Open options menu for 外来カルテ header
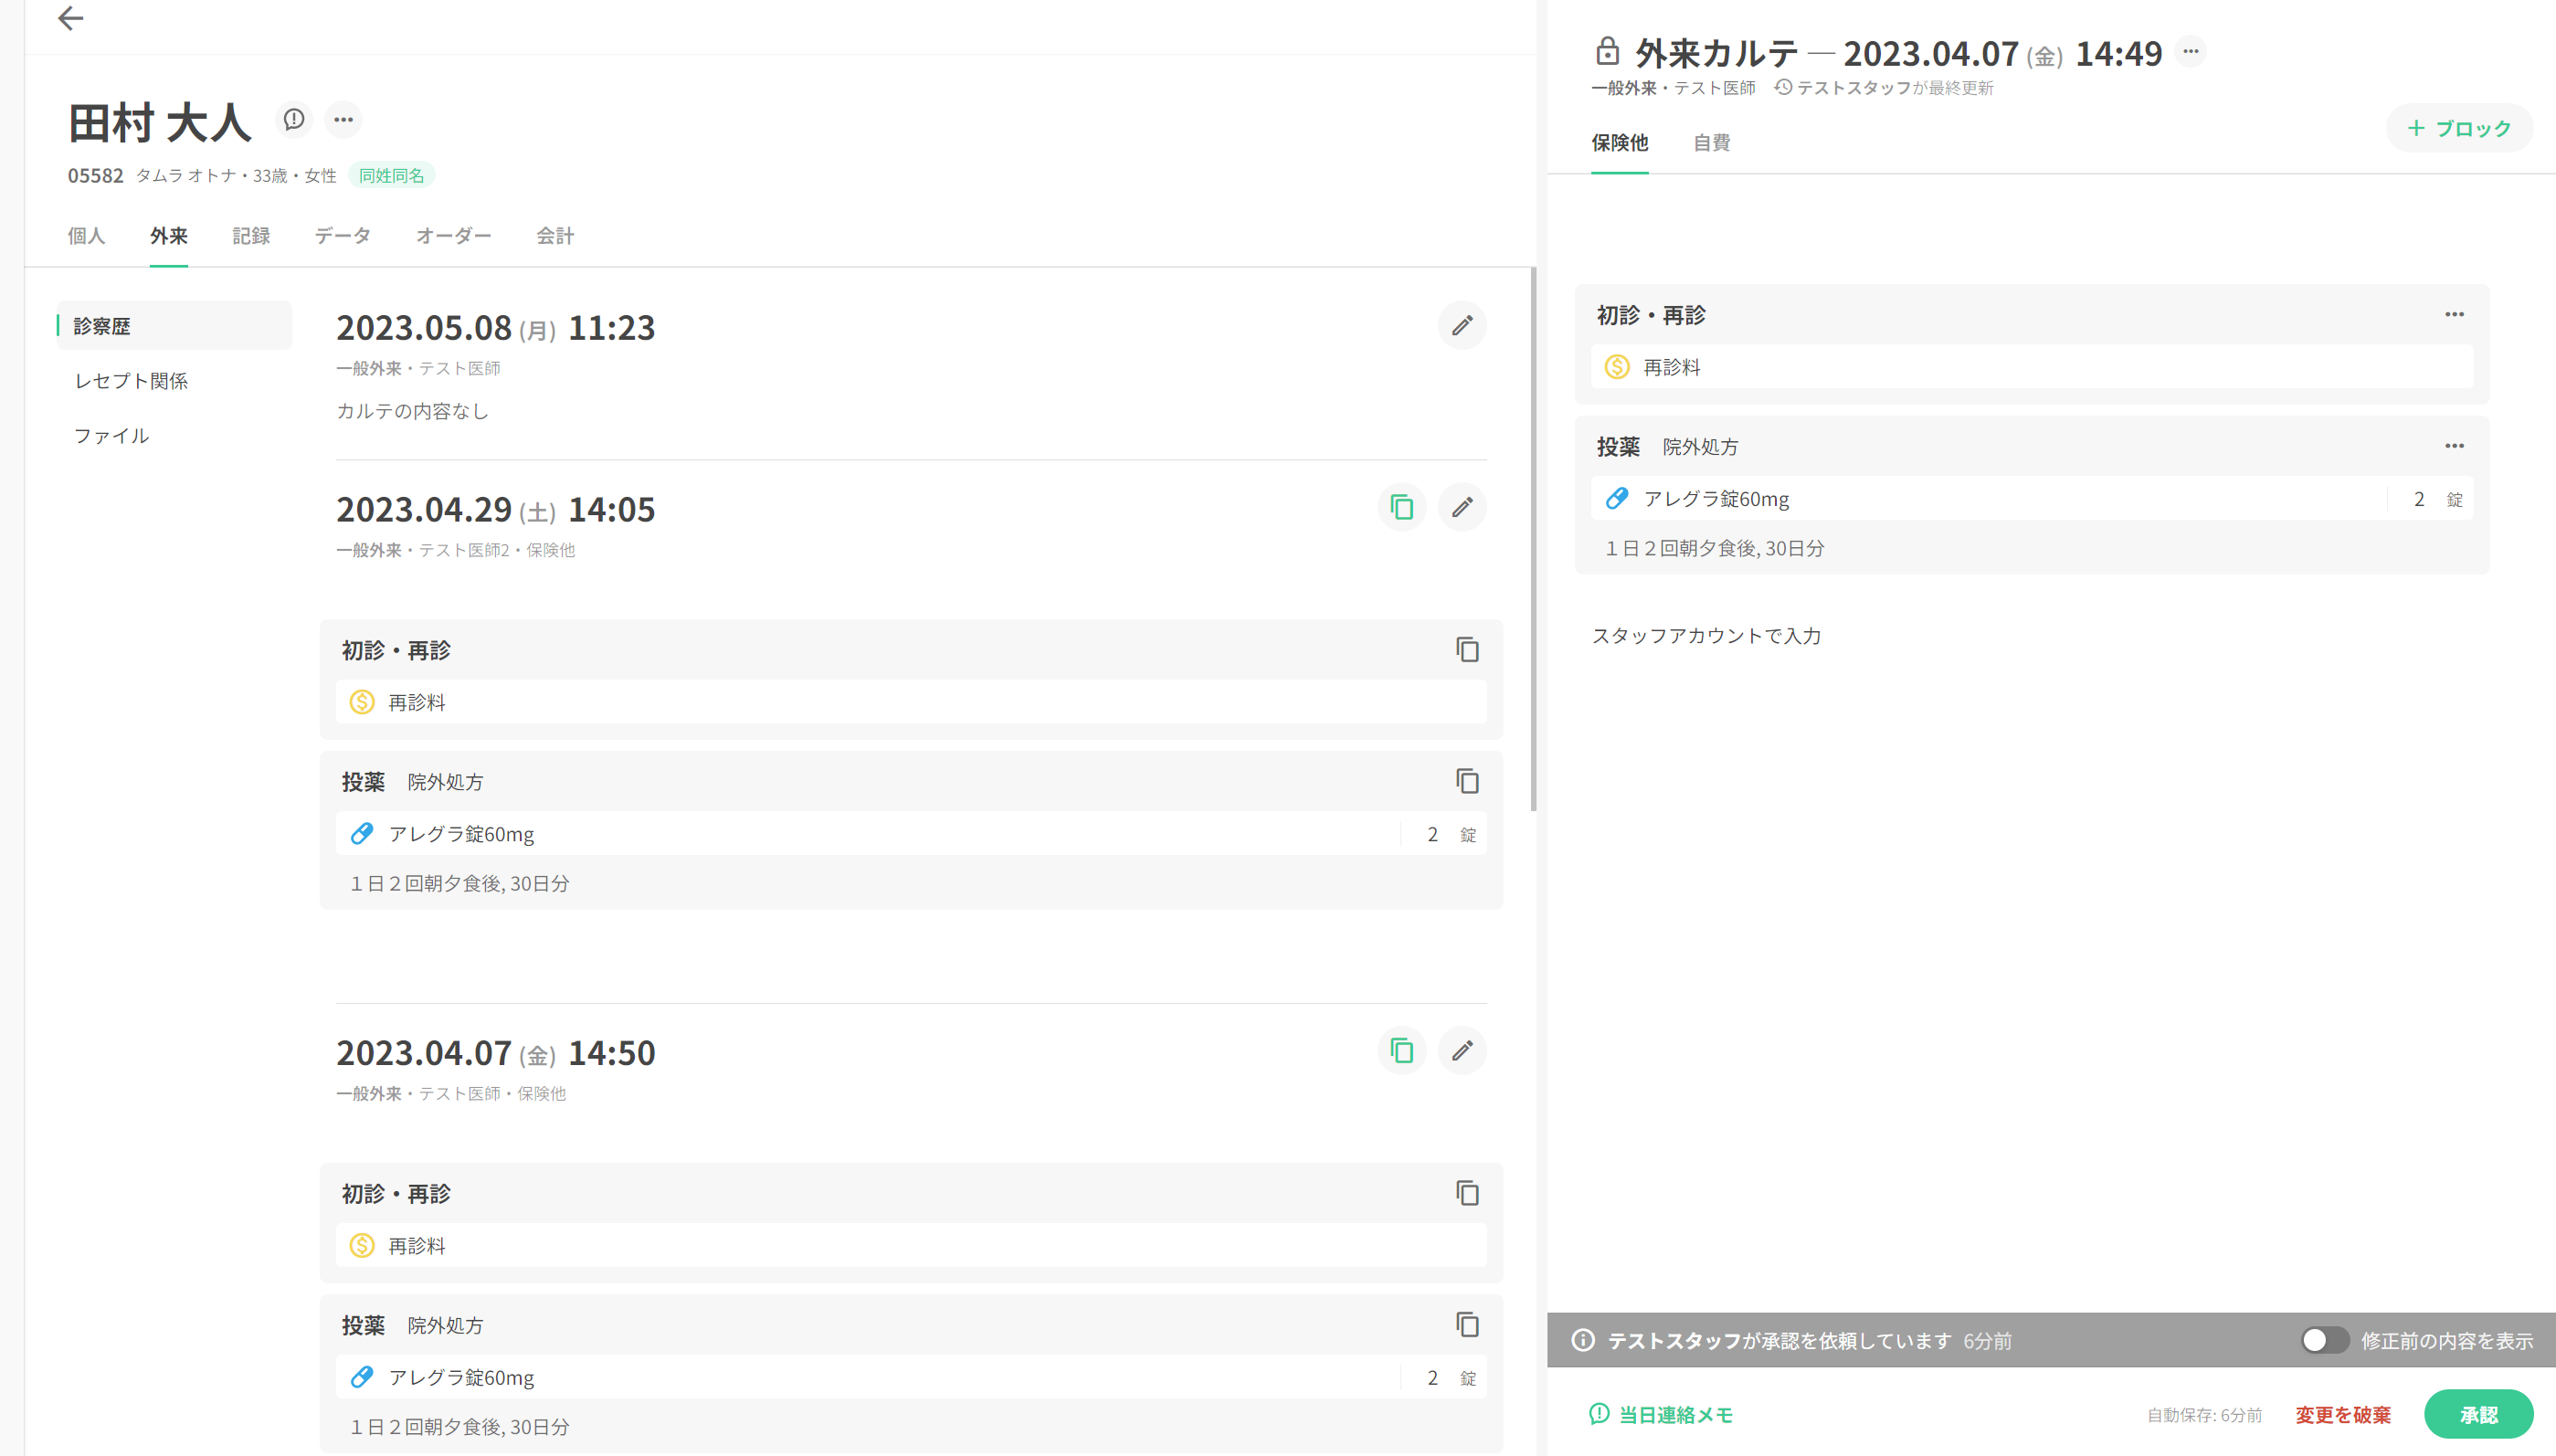 coord(2190,51)
